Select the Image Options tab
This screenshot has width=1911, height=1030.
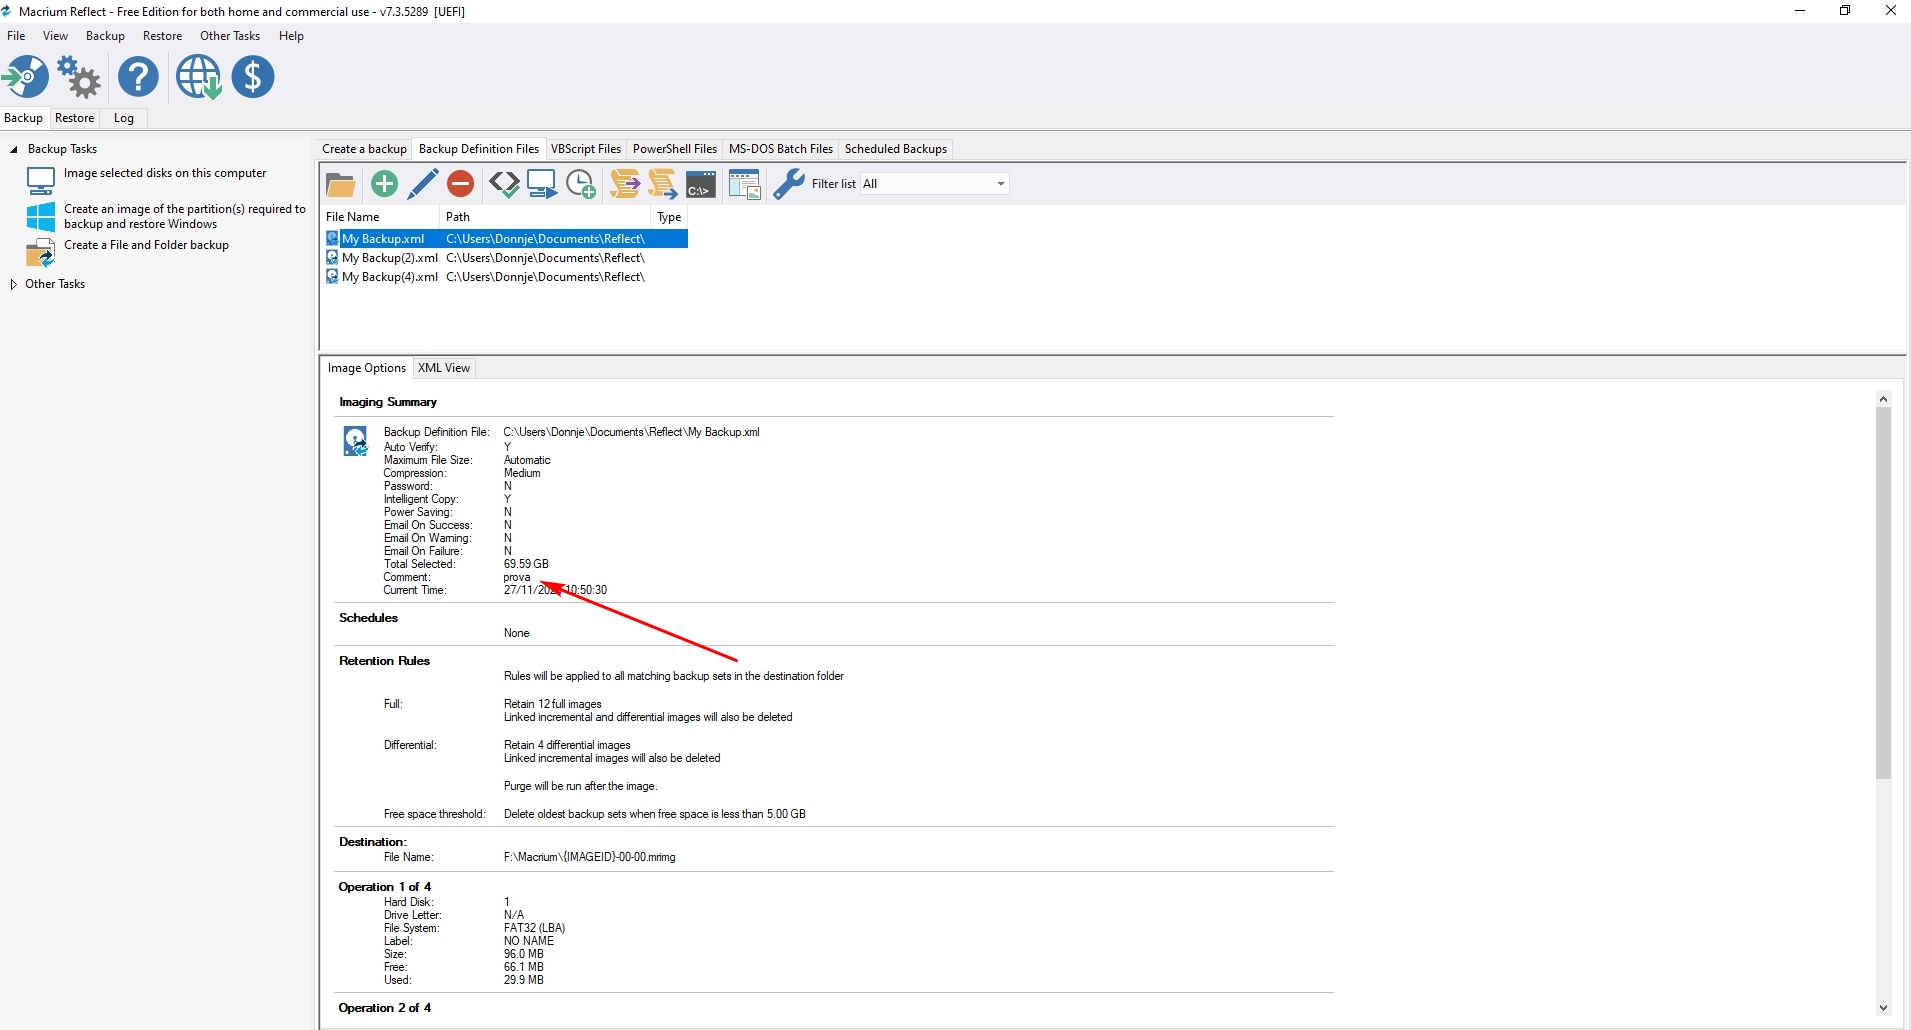pyautogui.click(x=367, y=368)
